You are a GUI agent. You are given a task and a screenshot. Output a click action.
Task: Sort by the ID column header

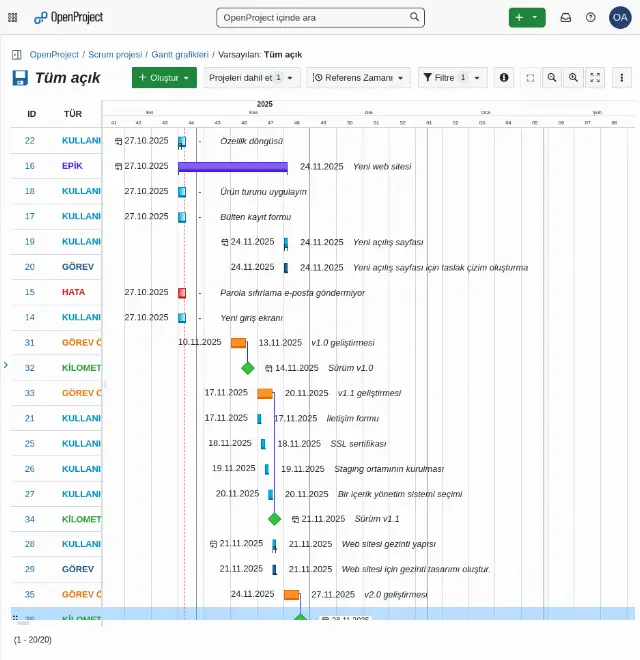[32, 114]
